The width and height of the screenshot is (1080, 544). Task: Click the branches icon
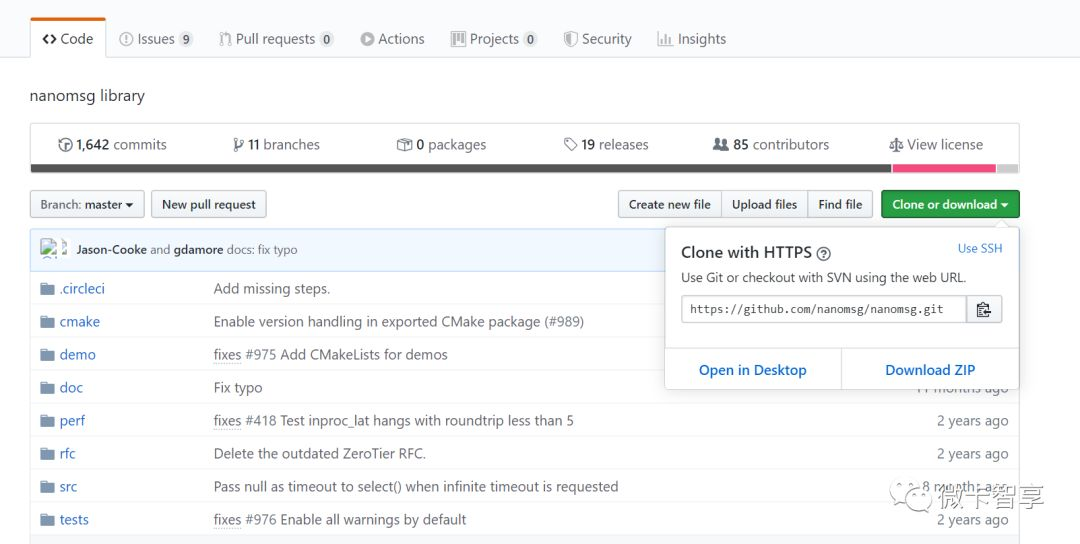[x=238, y=145]
